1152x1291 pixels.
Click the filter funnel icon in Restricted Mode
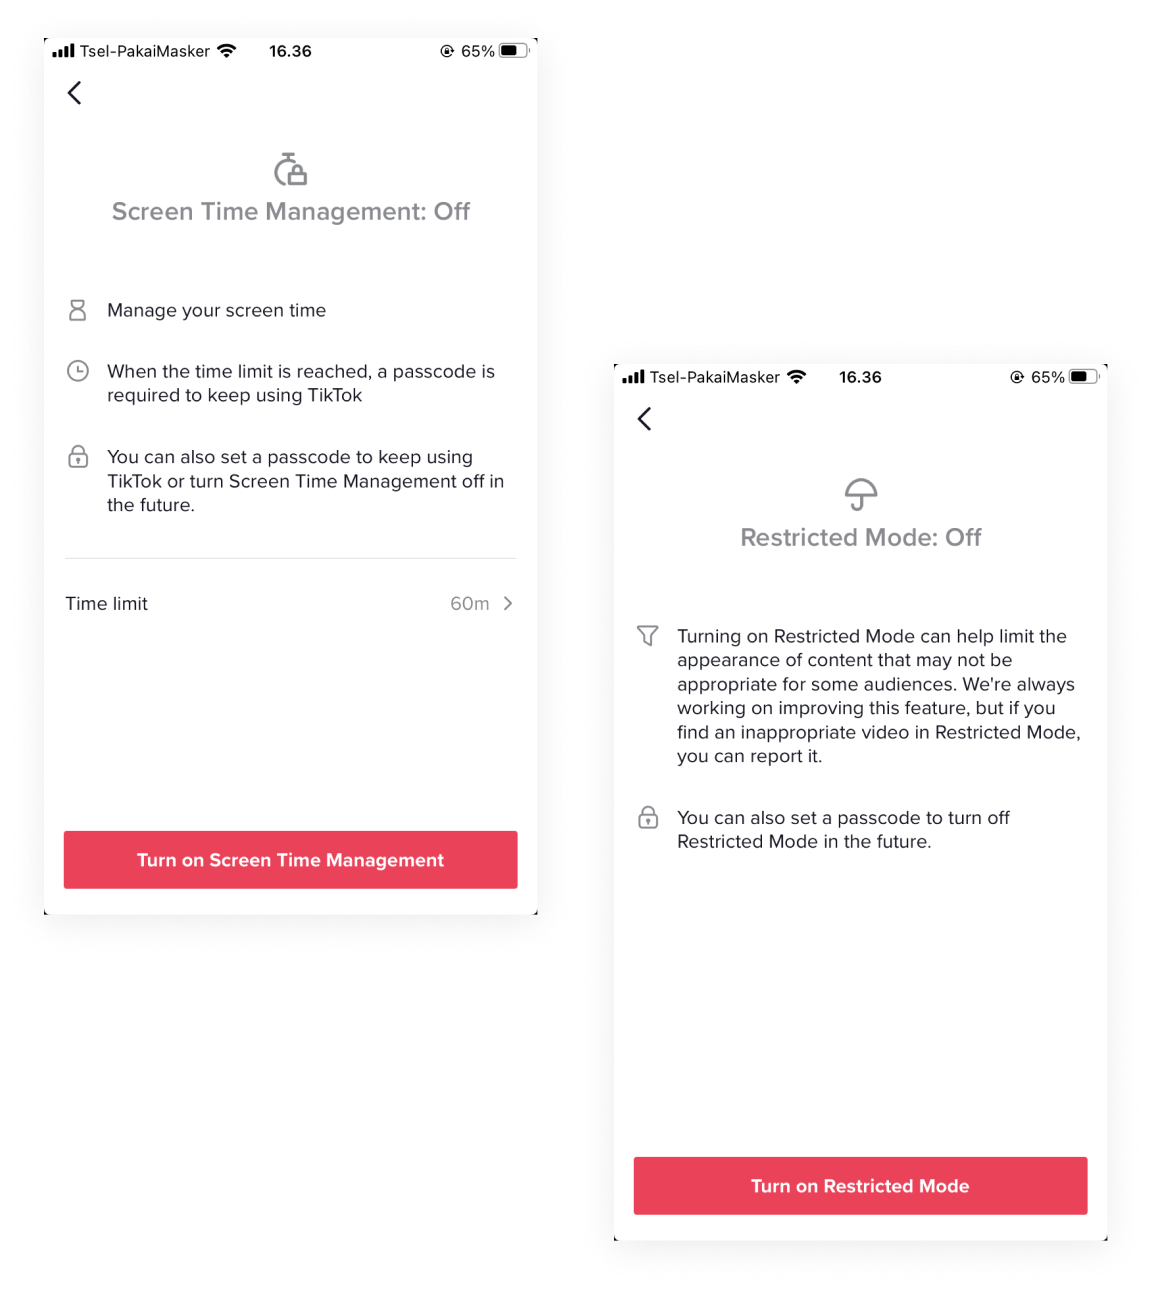pyautogui.click(x=647, y=636)
